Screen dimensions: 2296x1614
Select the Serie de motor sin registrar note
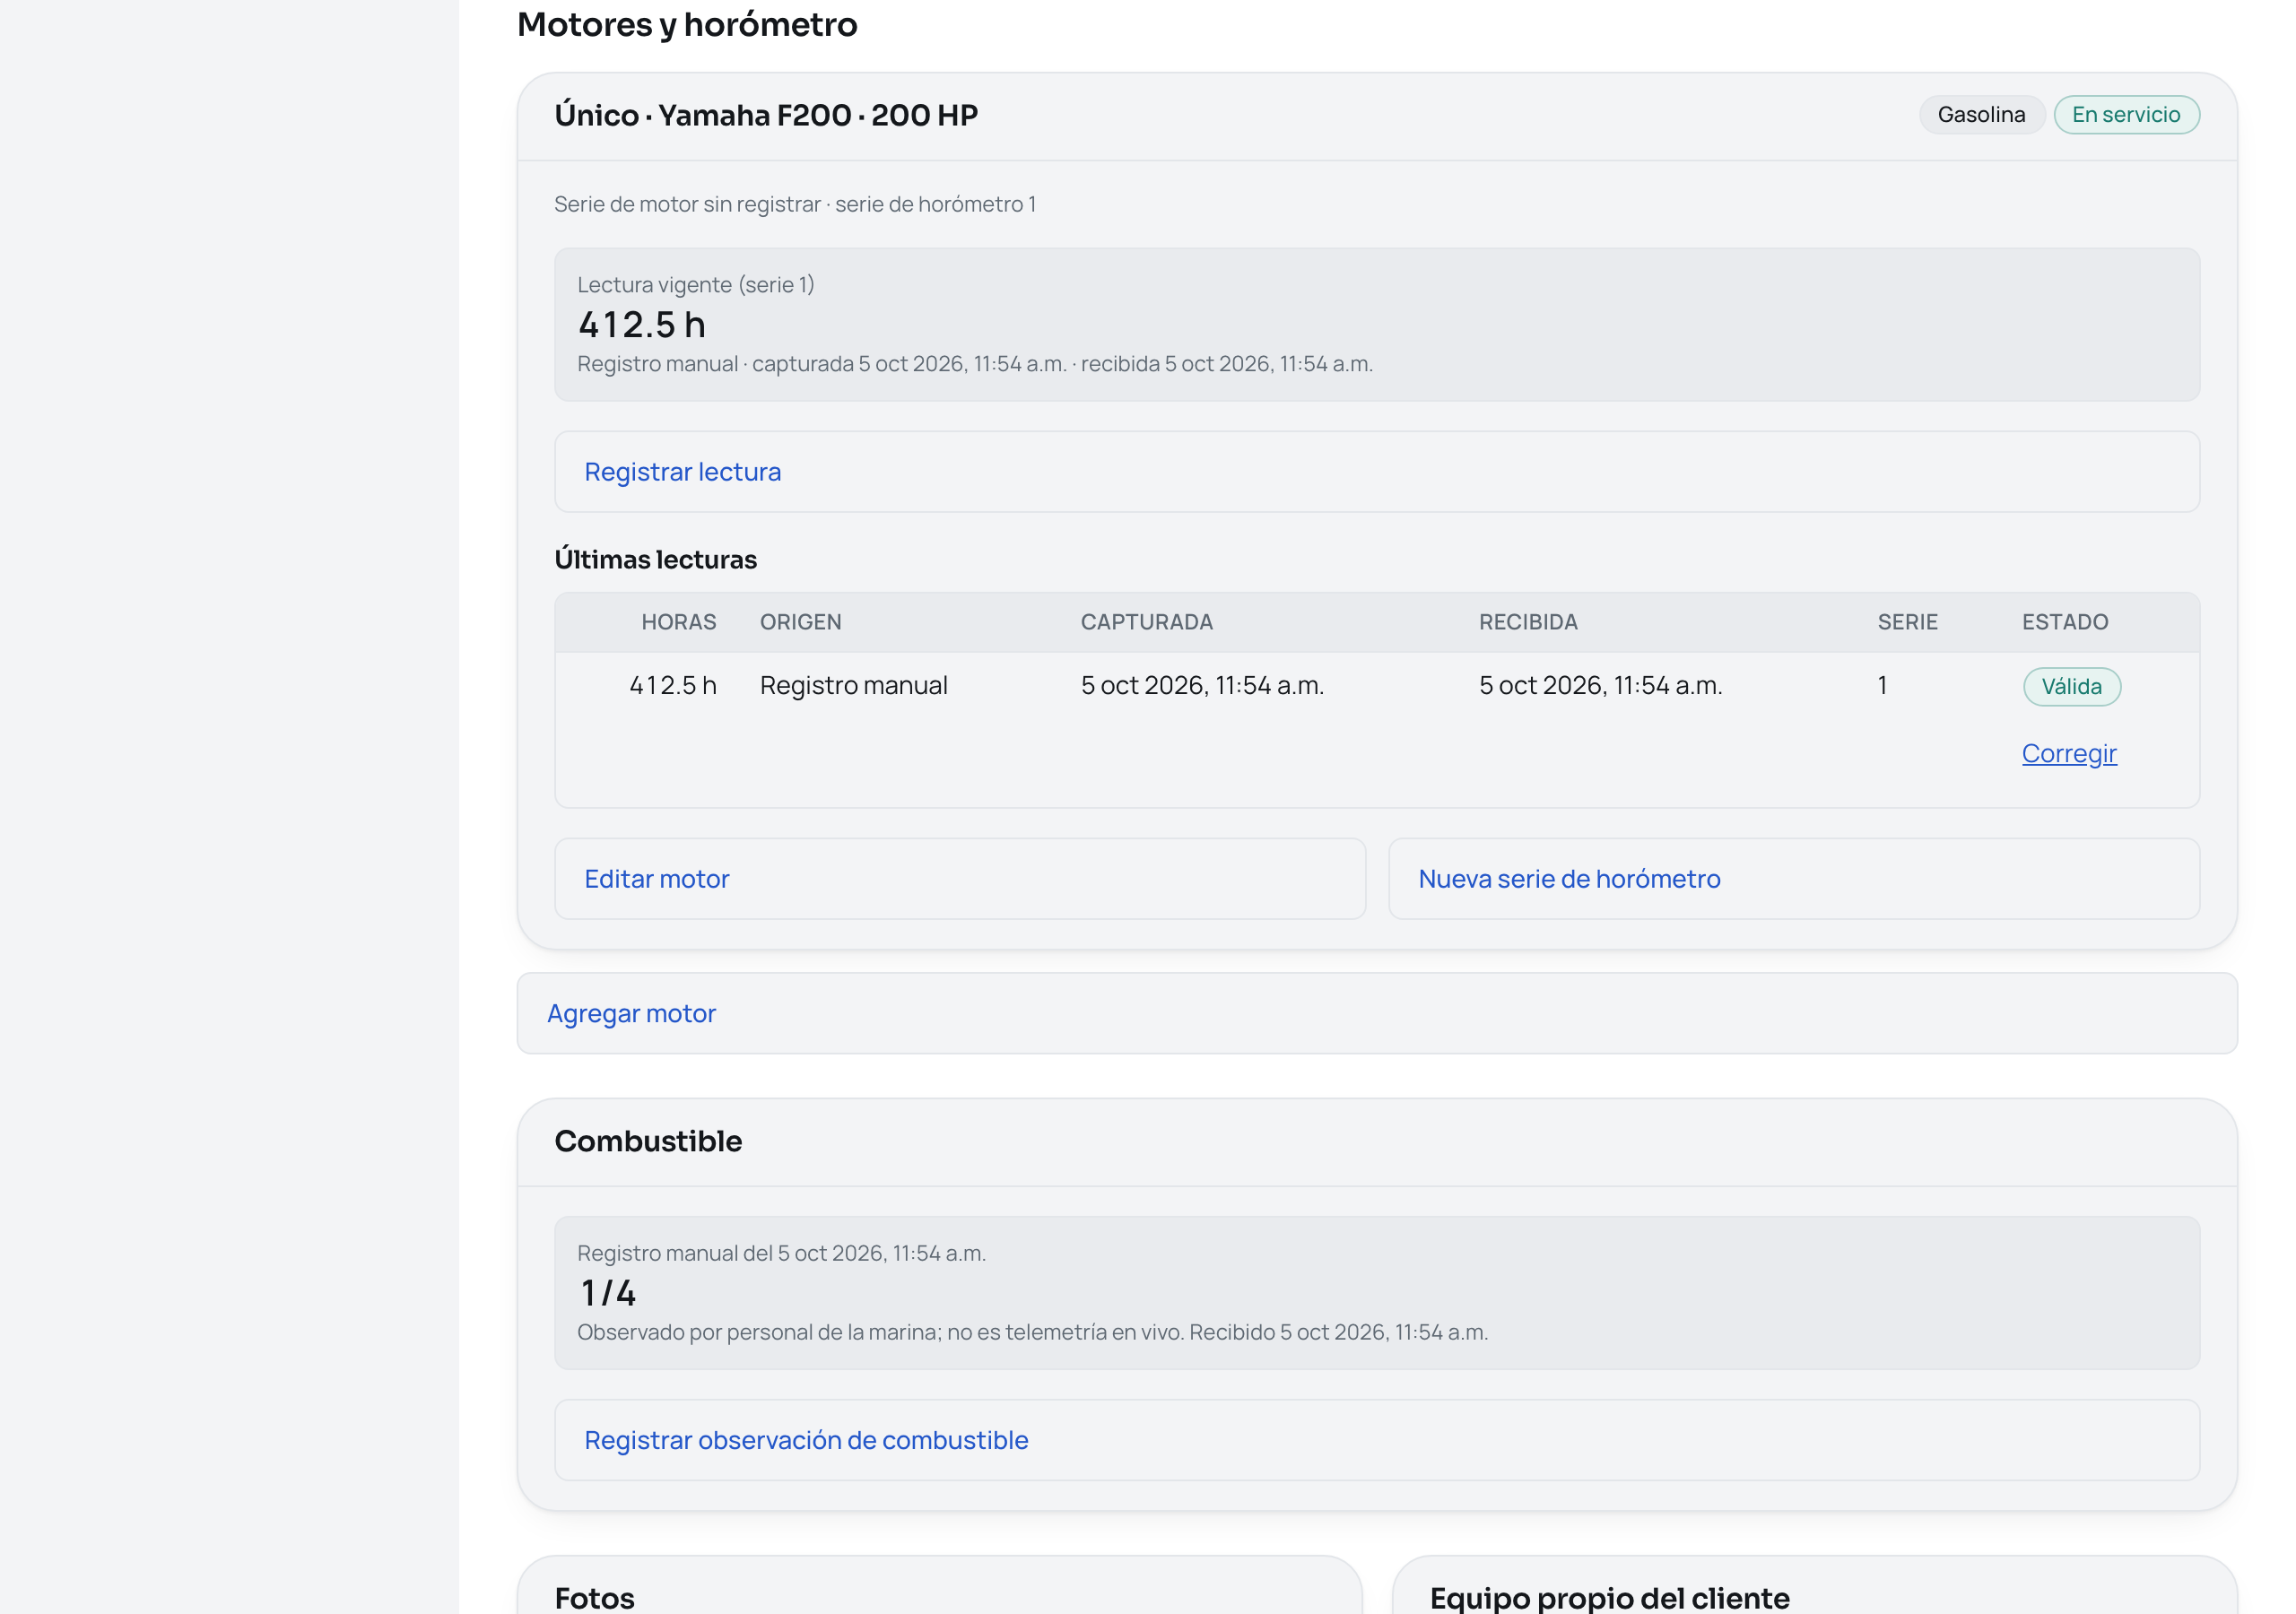(x=794, y=204)
